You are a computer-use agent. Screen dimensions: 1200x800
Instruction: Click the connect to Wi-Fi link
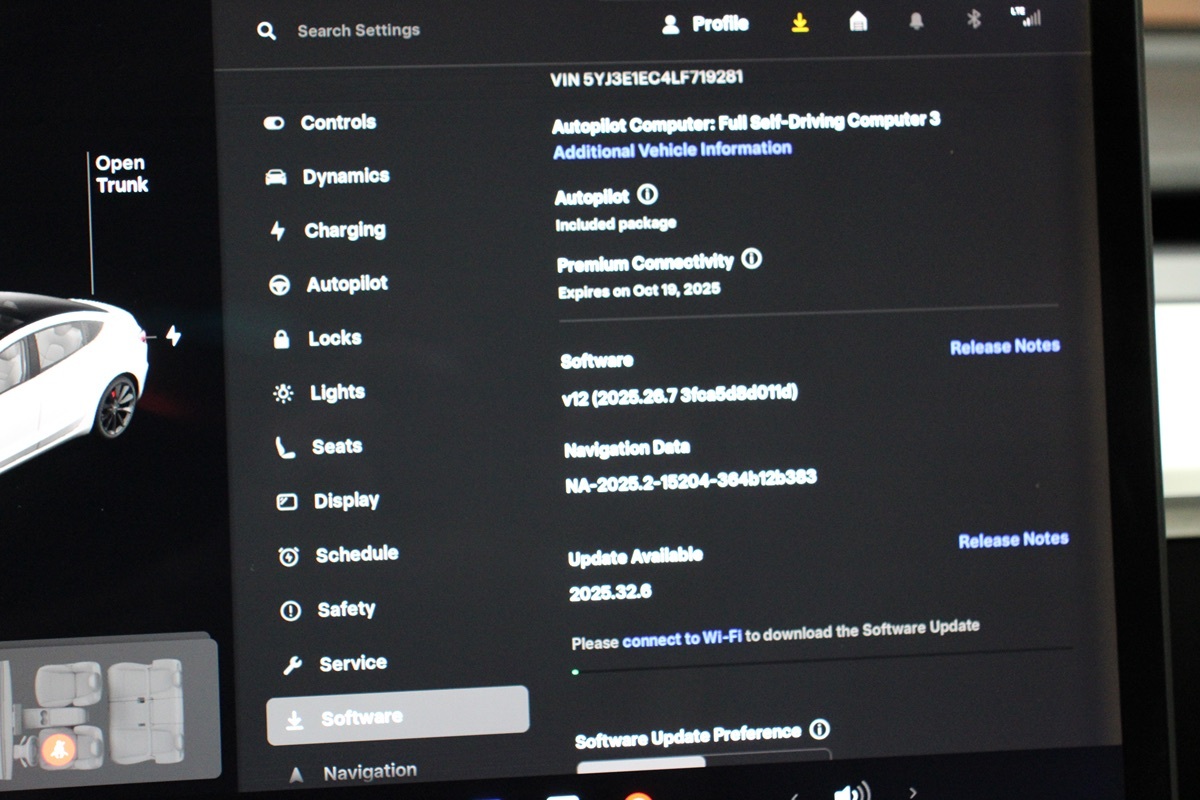click(x=681, y=638)
